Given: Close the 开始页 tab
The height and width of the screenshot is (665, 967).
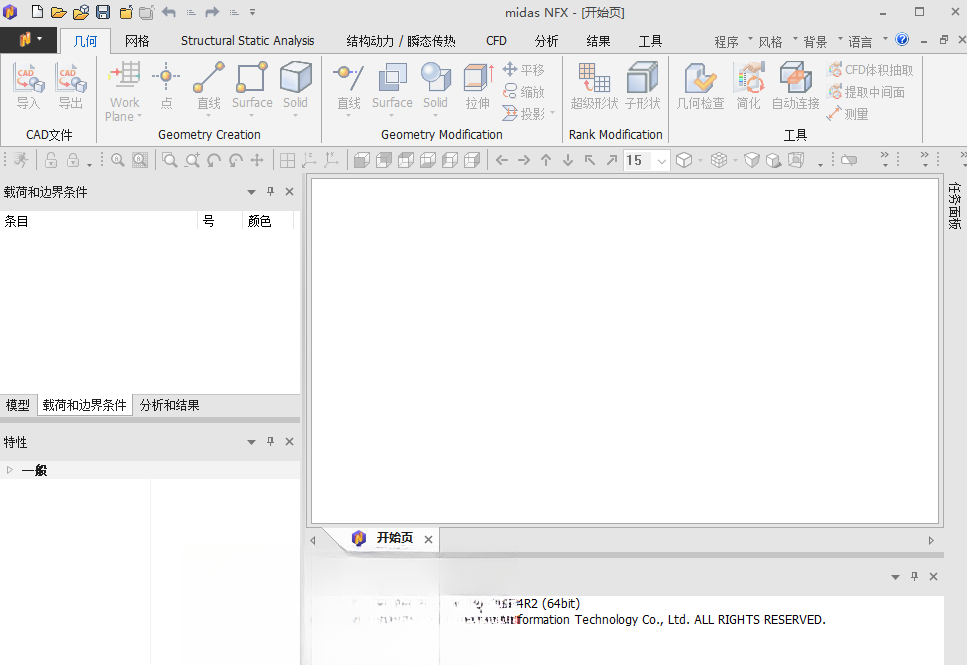Looking at the screenshot, I should coord(428,539).
